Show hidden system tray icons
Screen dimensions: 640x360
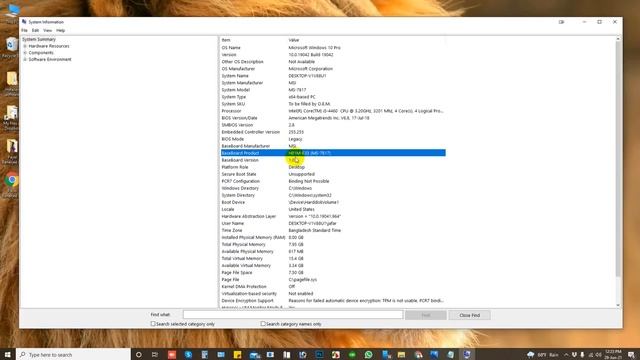566,355
